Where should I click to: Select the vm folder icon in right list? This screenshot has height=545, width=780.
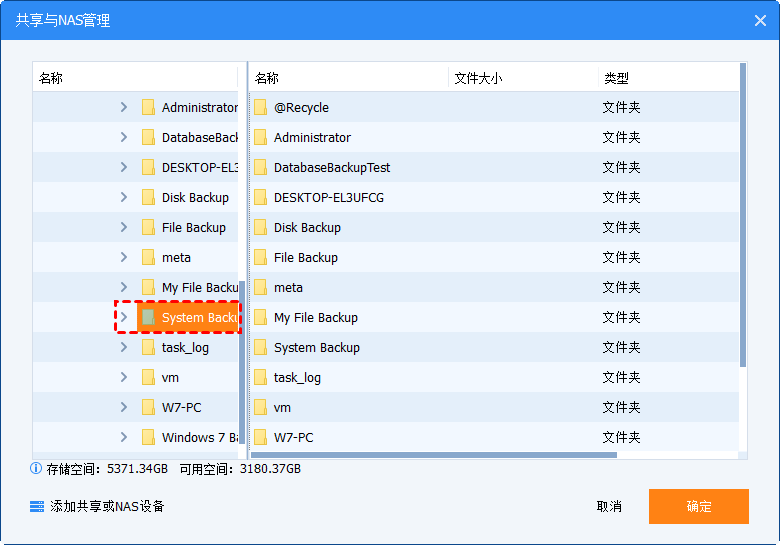click(260, 408)
